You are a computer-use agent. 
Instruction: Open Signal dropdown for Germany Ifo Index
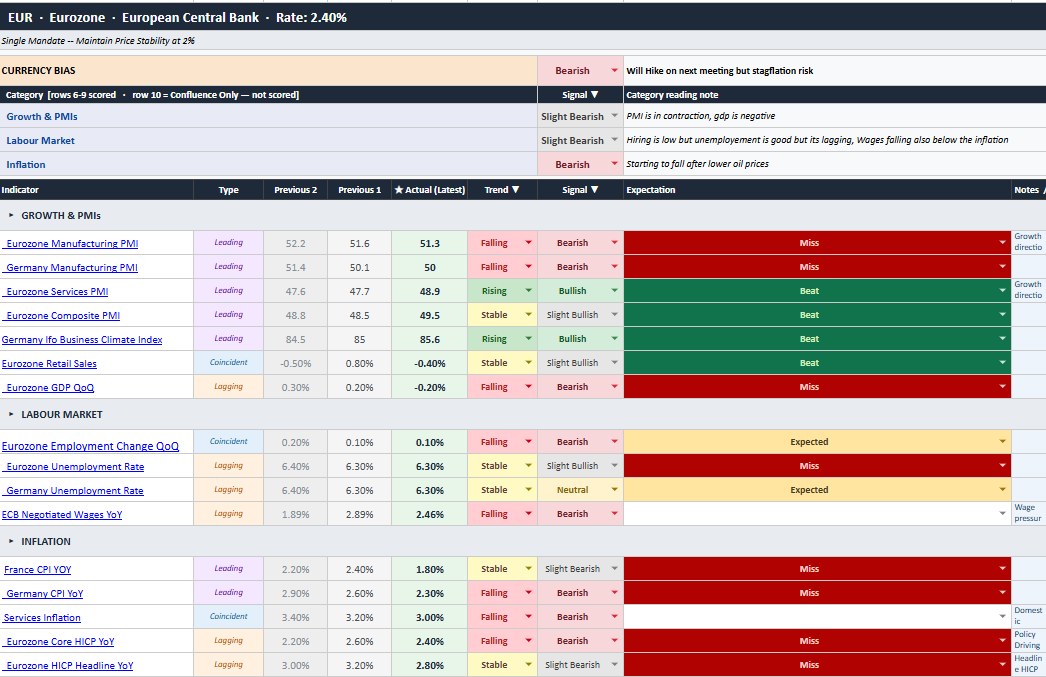point(614,339)
